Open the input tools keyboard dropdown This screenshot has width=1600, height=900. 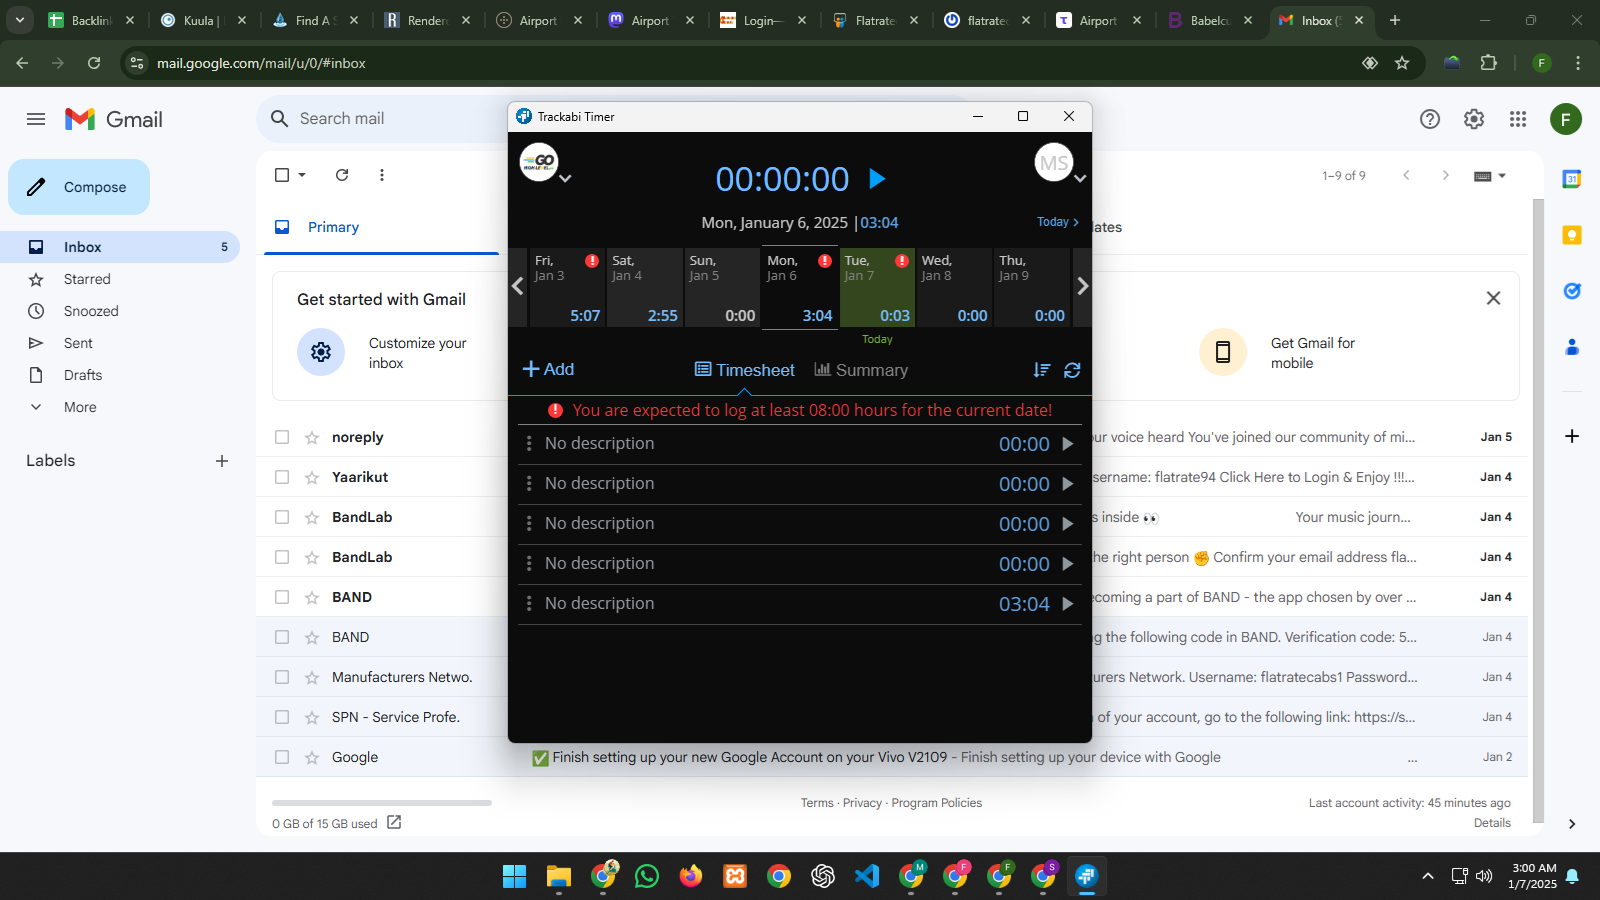1490,176
